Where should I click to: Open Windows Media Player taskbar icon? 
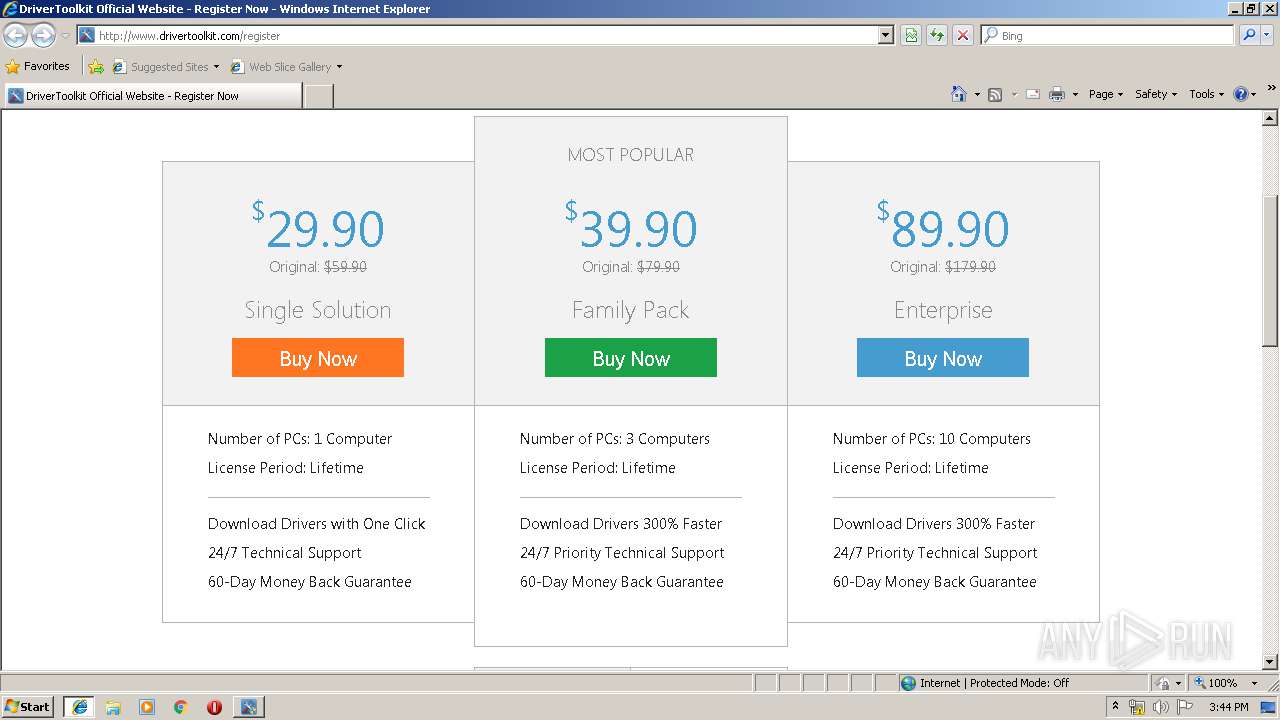tap(147, 707)
